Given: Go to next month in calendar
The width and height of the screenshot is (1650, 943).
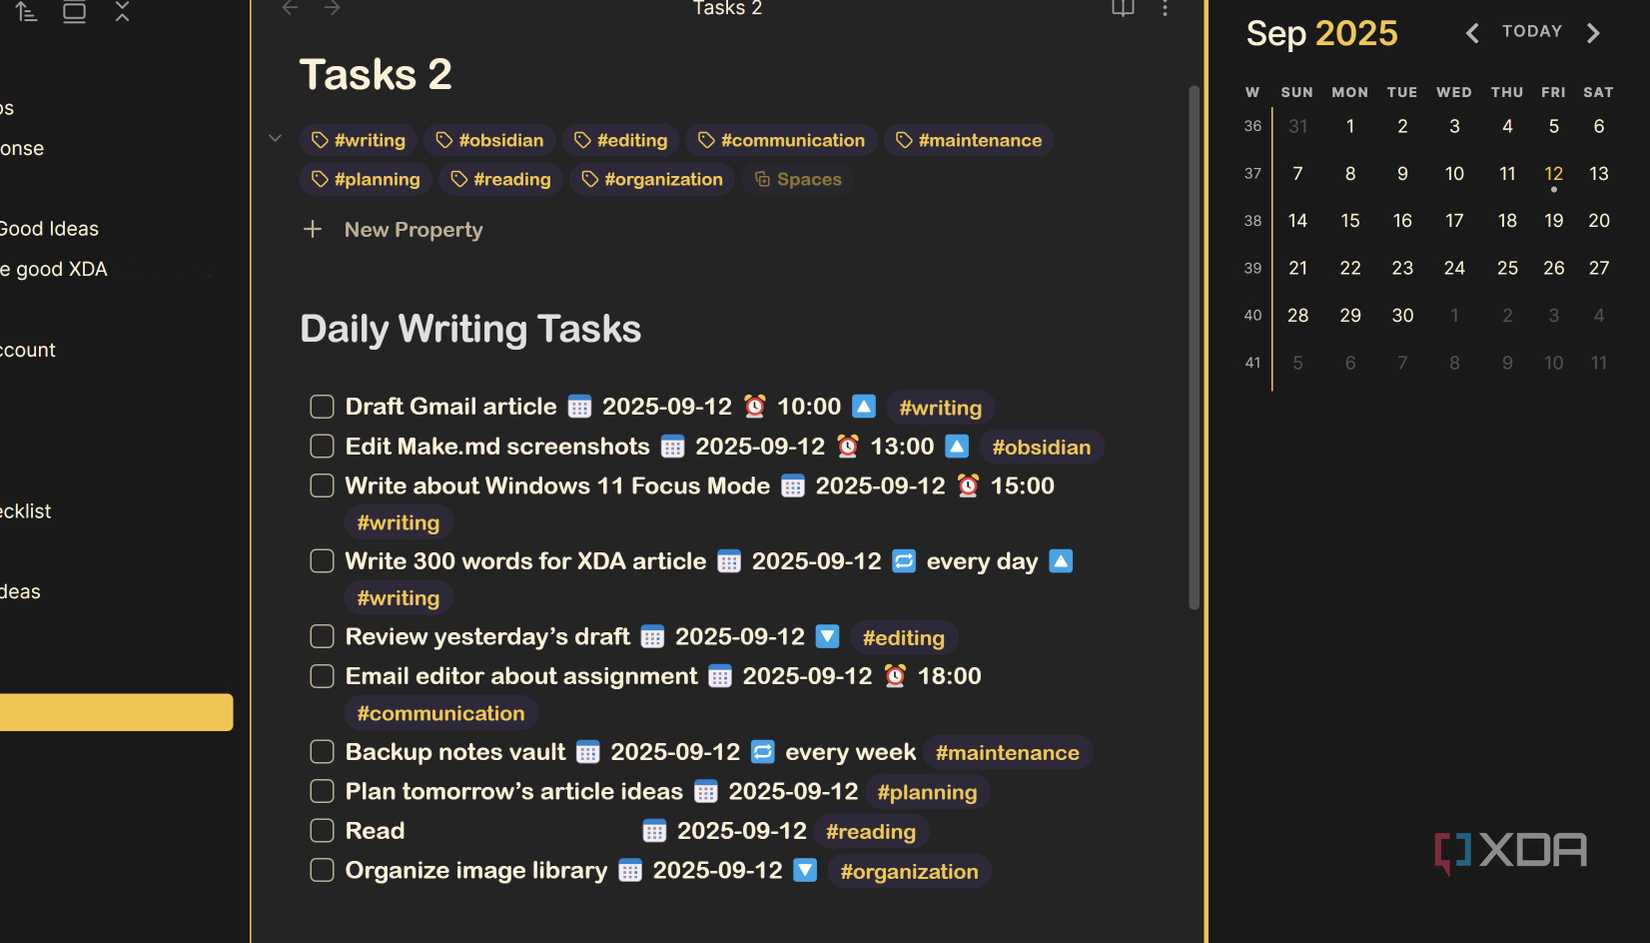Looking at the screenshot, I should click(x=1593, y=33).
